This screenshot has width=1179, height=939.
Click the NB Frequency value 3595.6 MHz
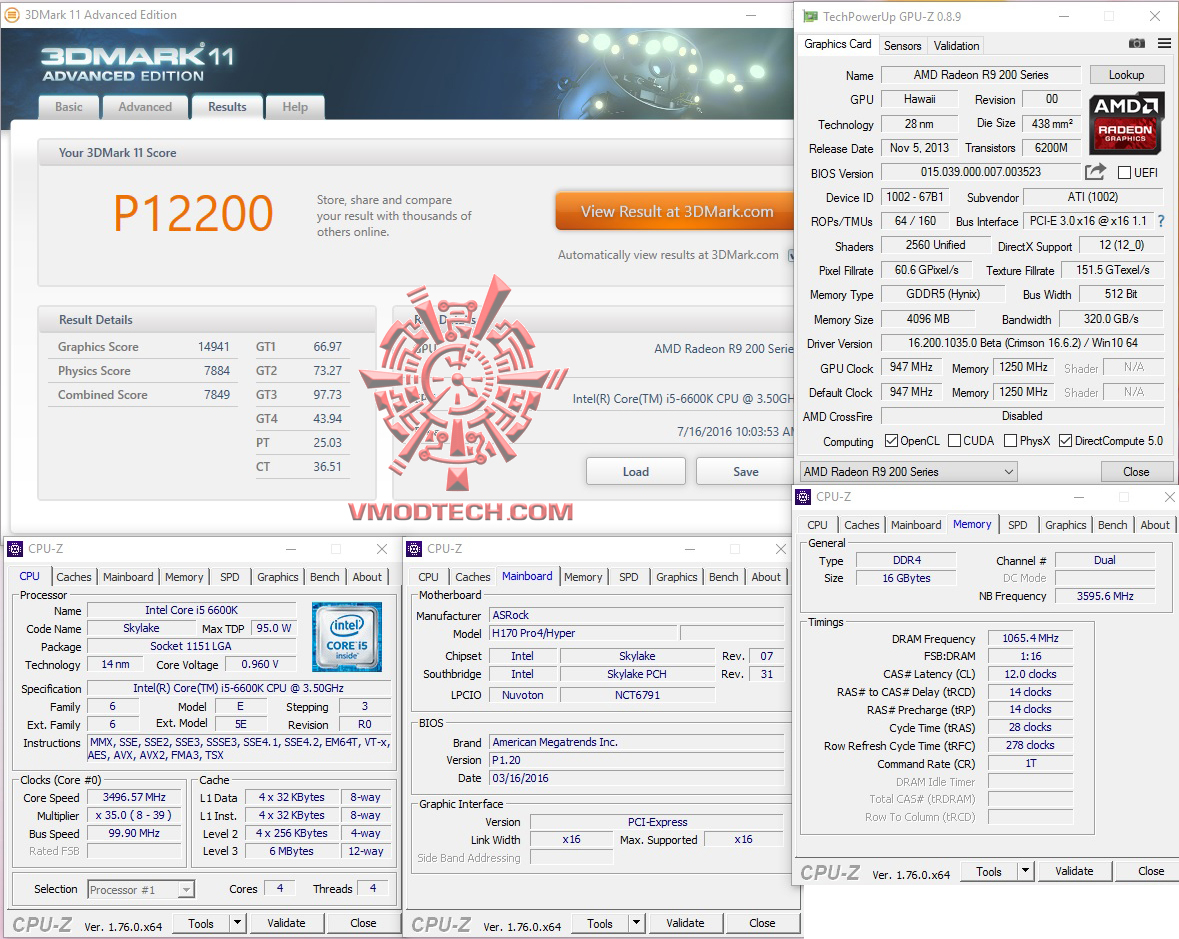pos(1105,595)
